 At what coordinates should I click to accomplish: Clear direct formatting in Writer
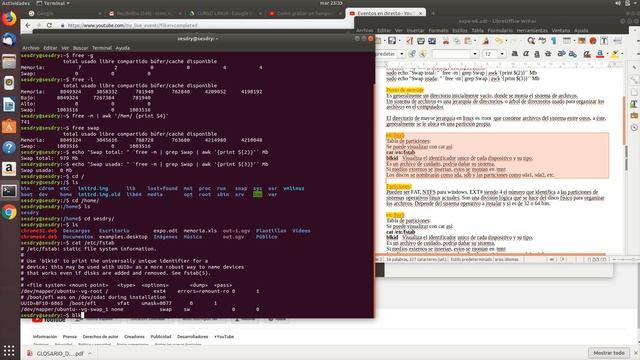point(587,53)
